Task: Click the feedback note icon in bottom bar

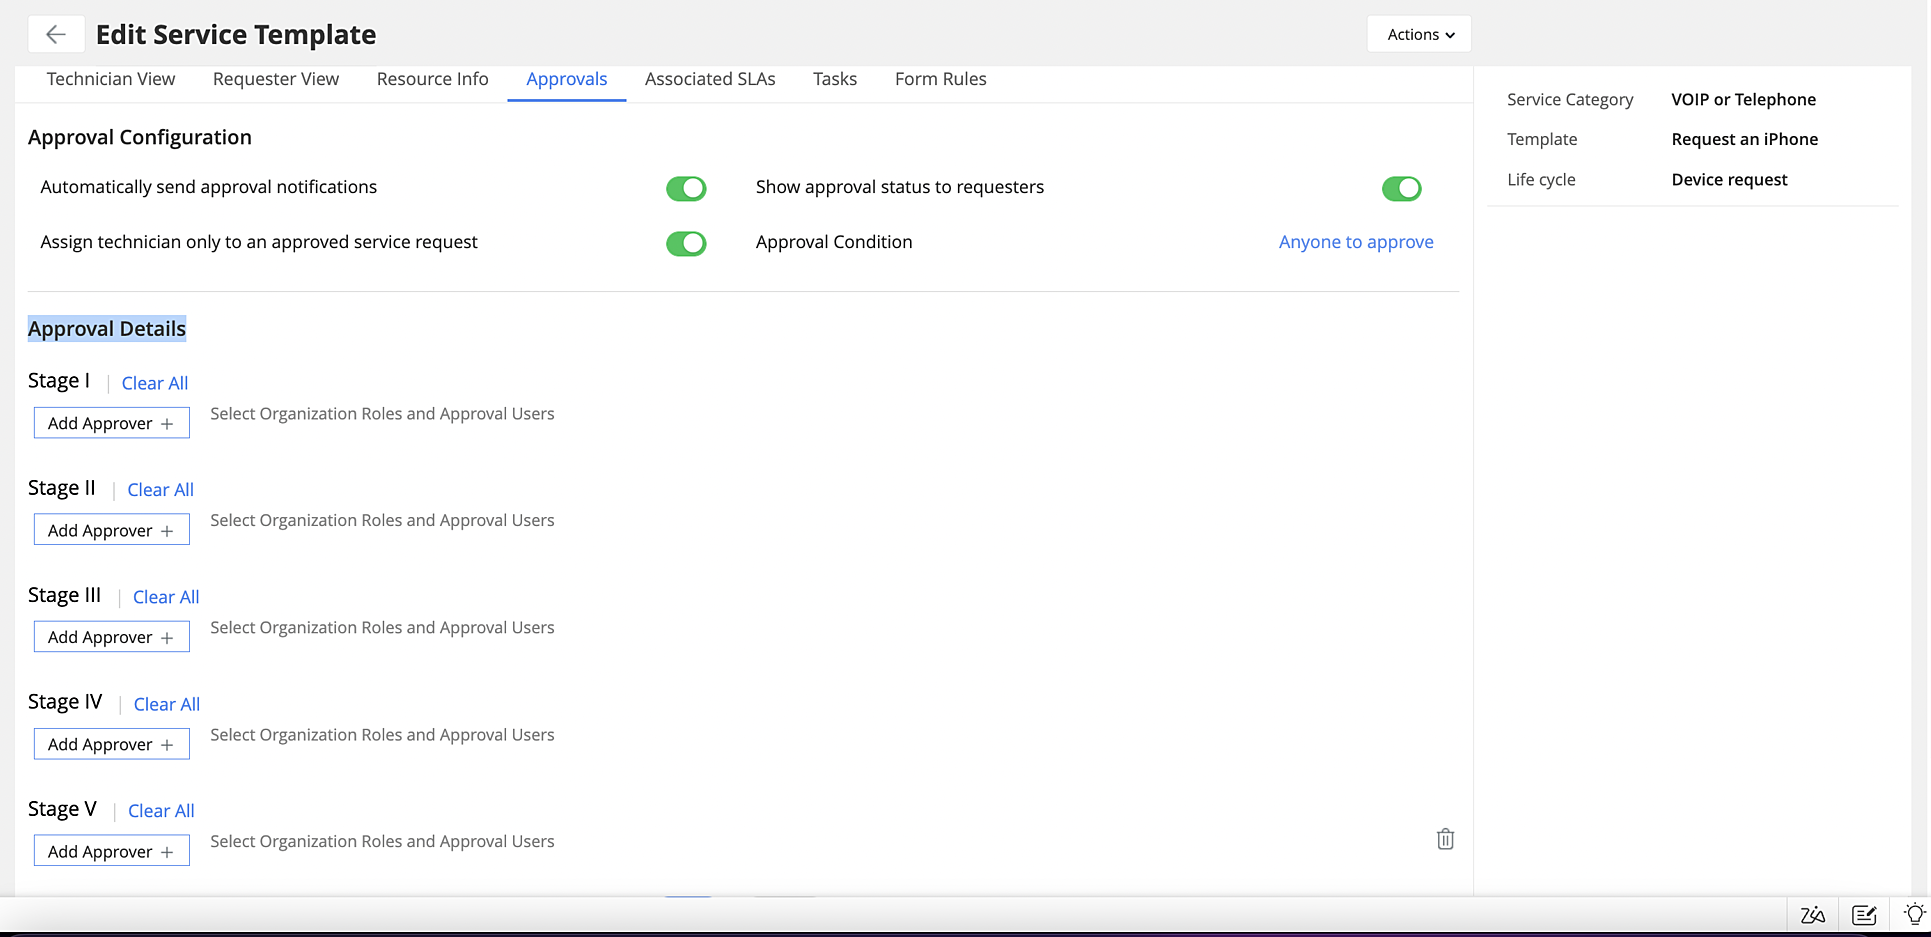Action: tap(1864, 914)
